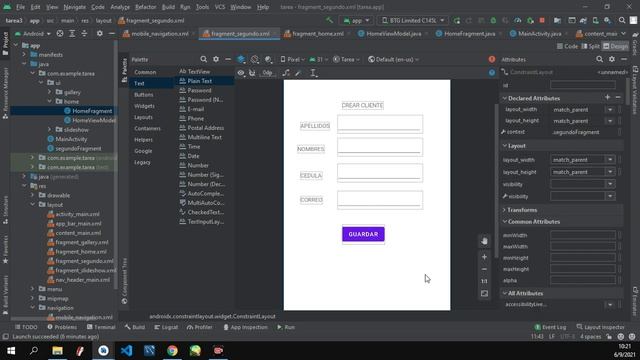Select Design Surface layers icon

pos(241,60)
